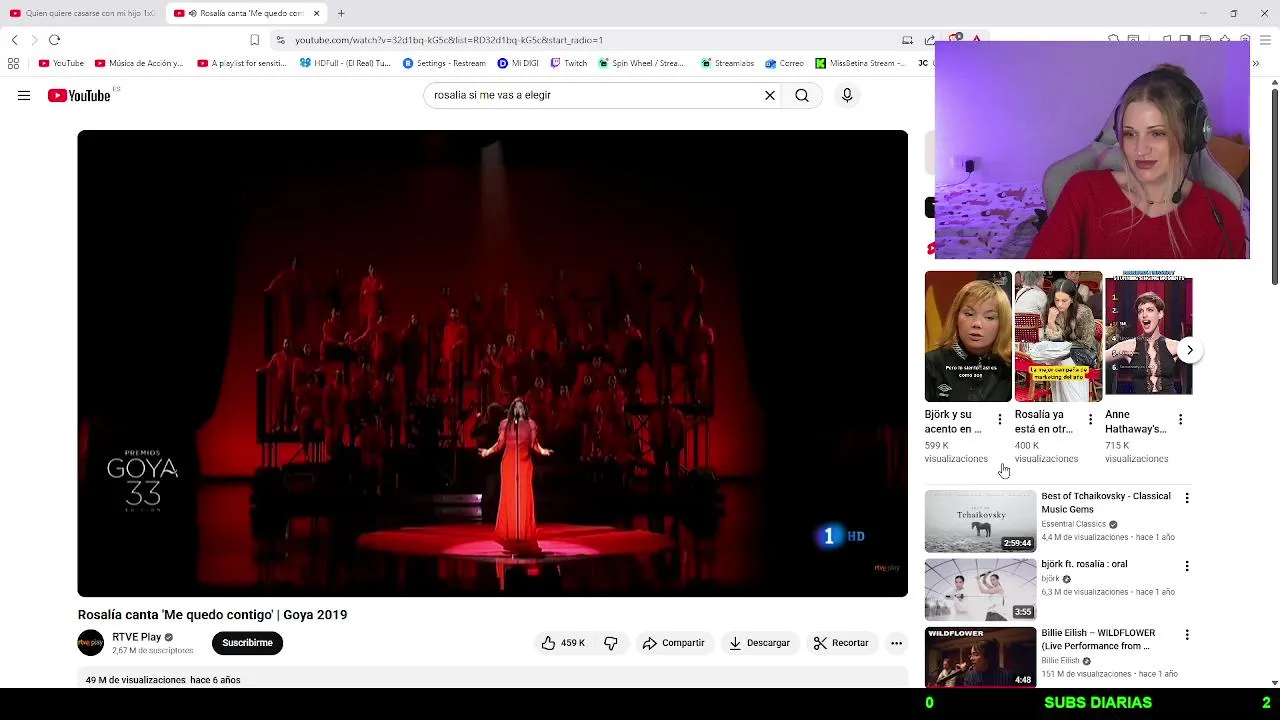Open the Settings - Restream bookmark
The height and width of the screenshot is (720, 1280).
coord(444,63)
